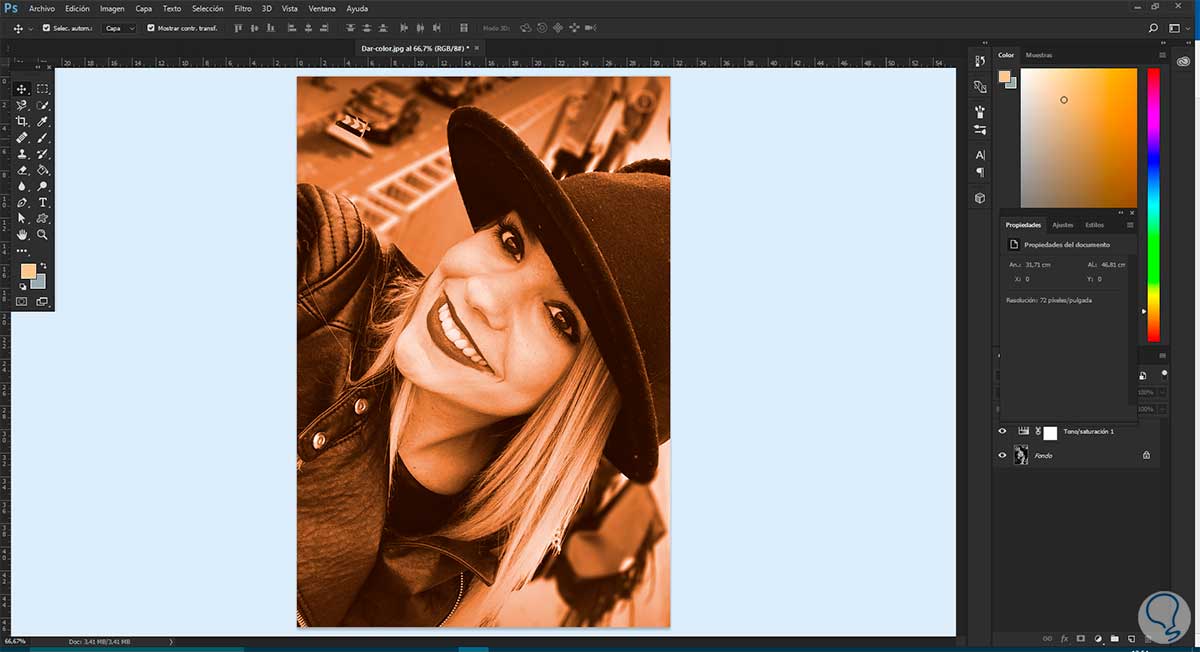Open the Properties panel options menu
The image size is (1200, 652).
[x=1130, y=225]
